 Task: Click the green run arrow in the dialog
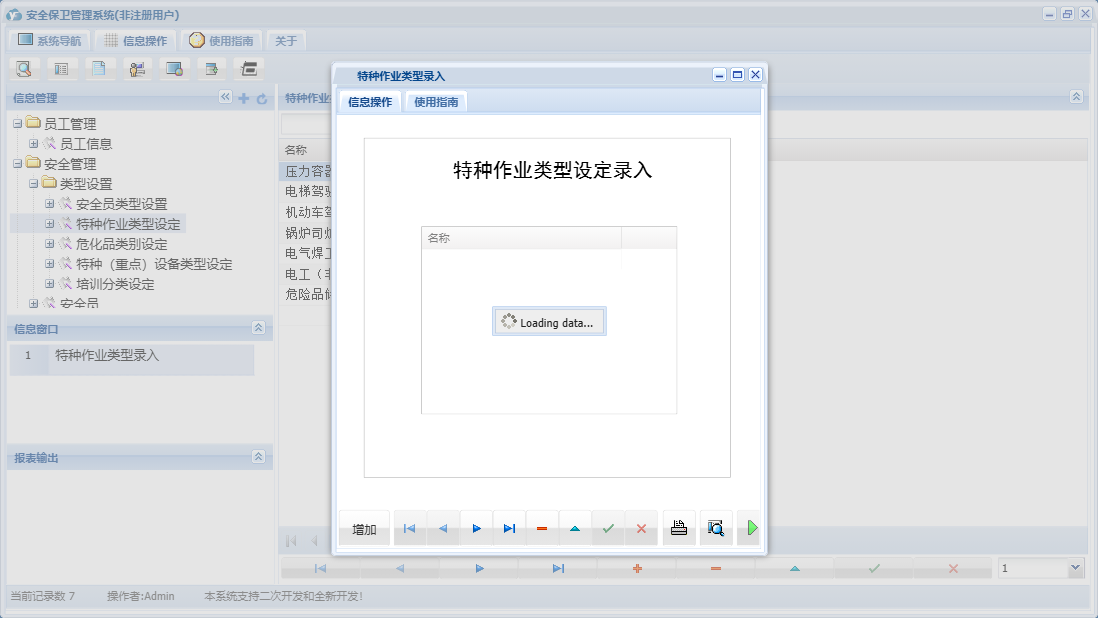point(751,528)
